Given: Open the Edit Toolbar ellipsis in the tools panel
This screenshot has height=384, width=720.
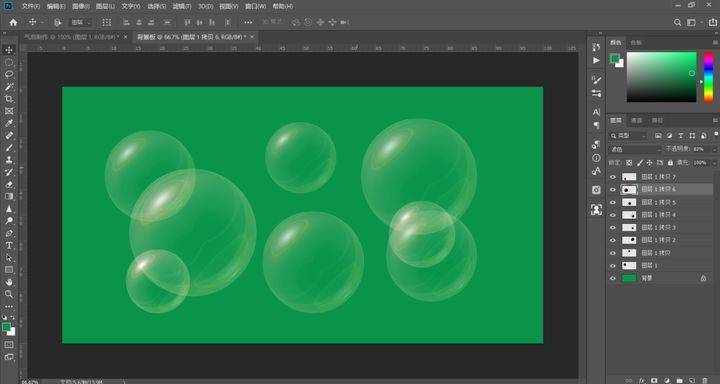Looking at the screenshot, I should click(9, 306).
